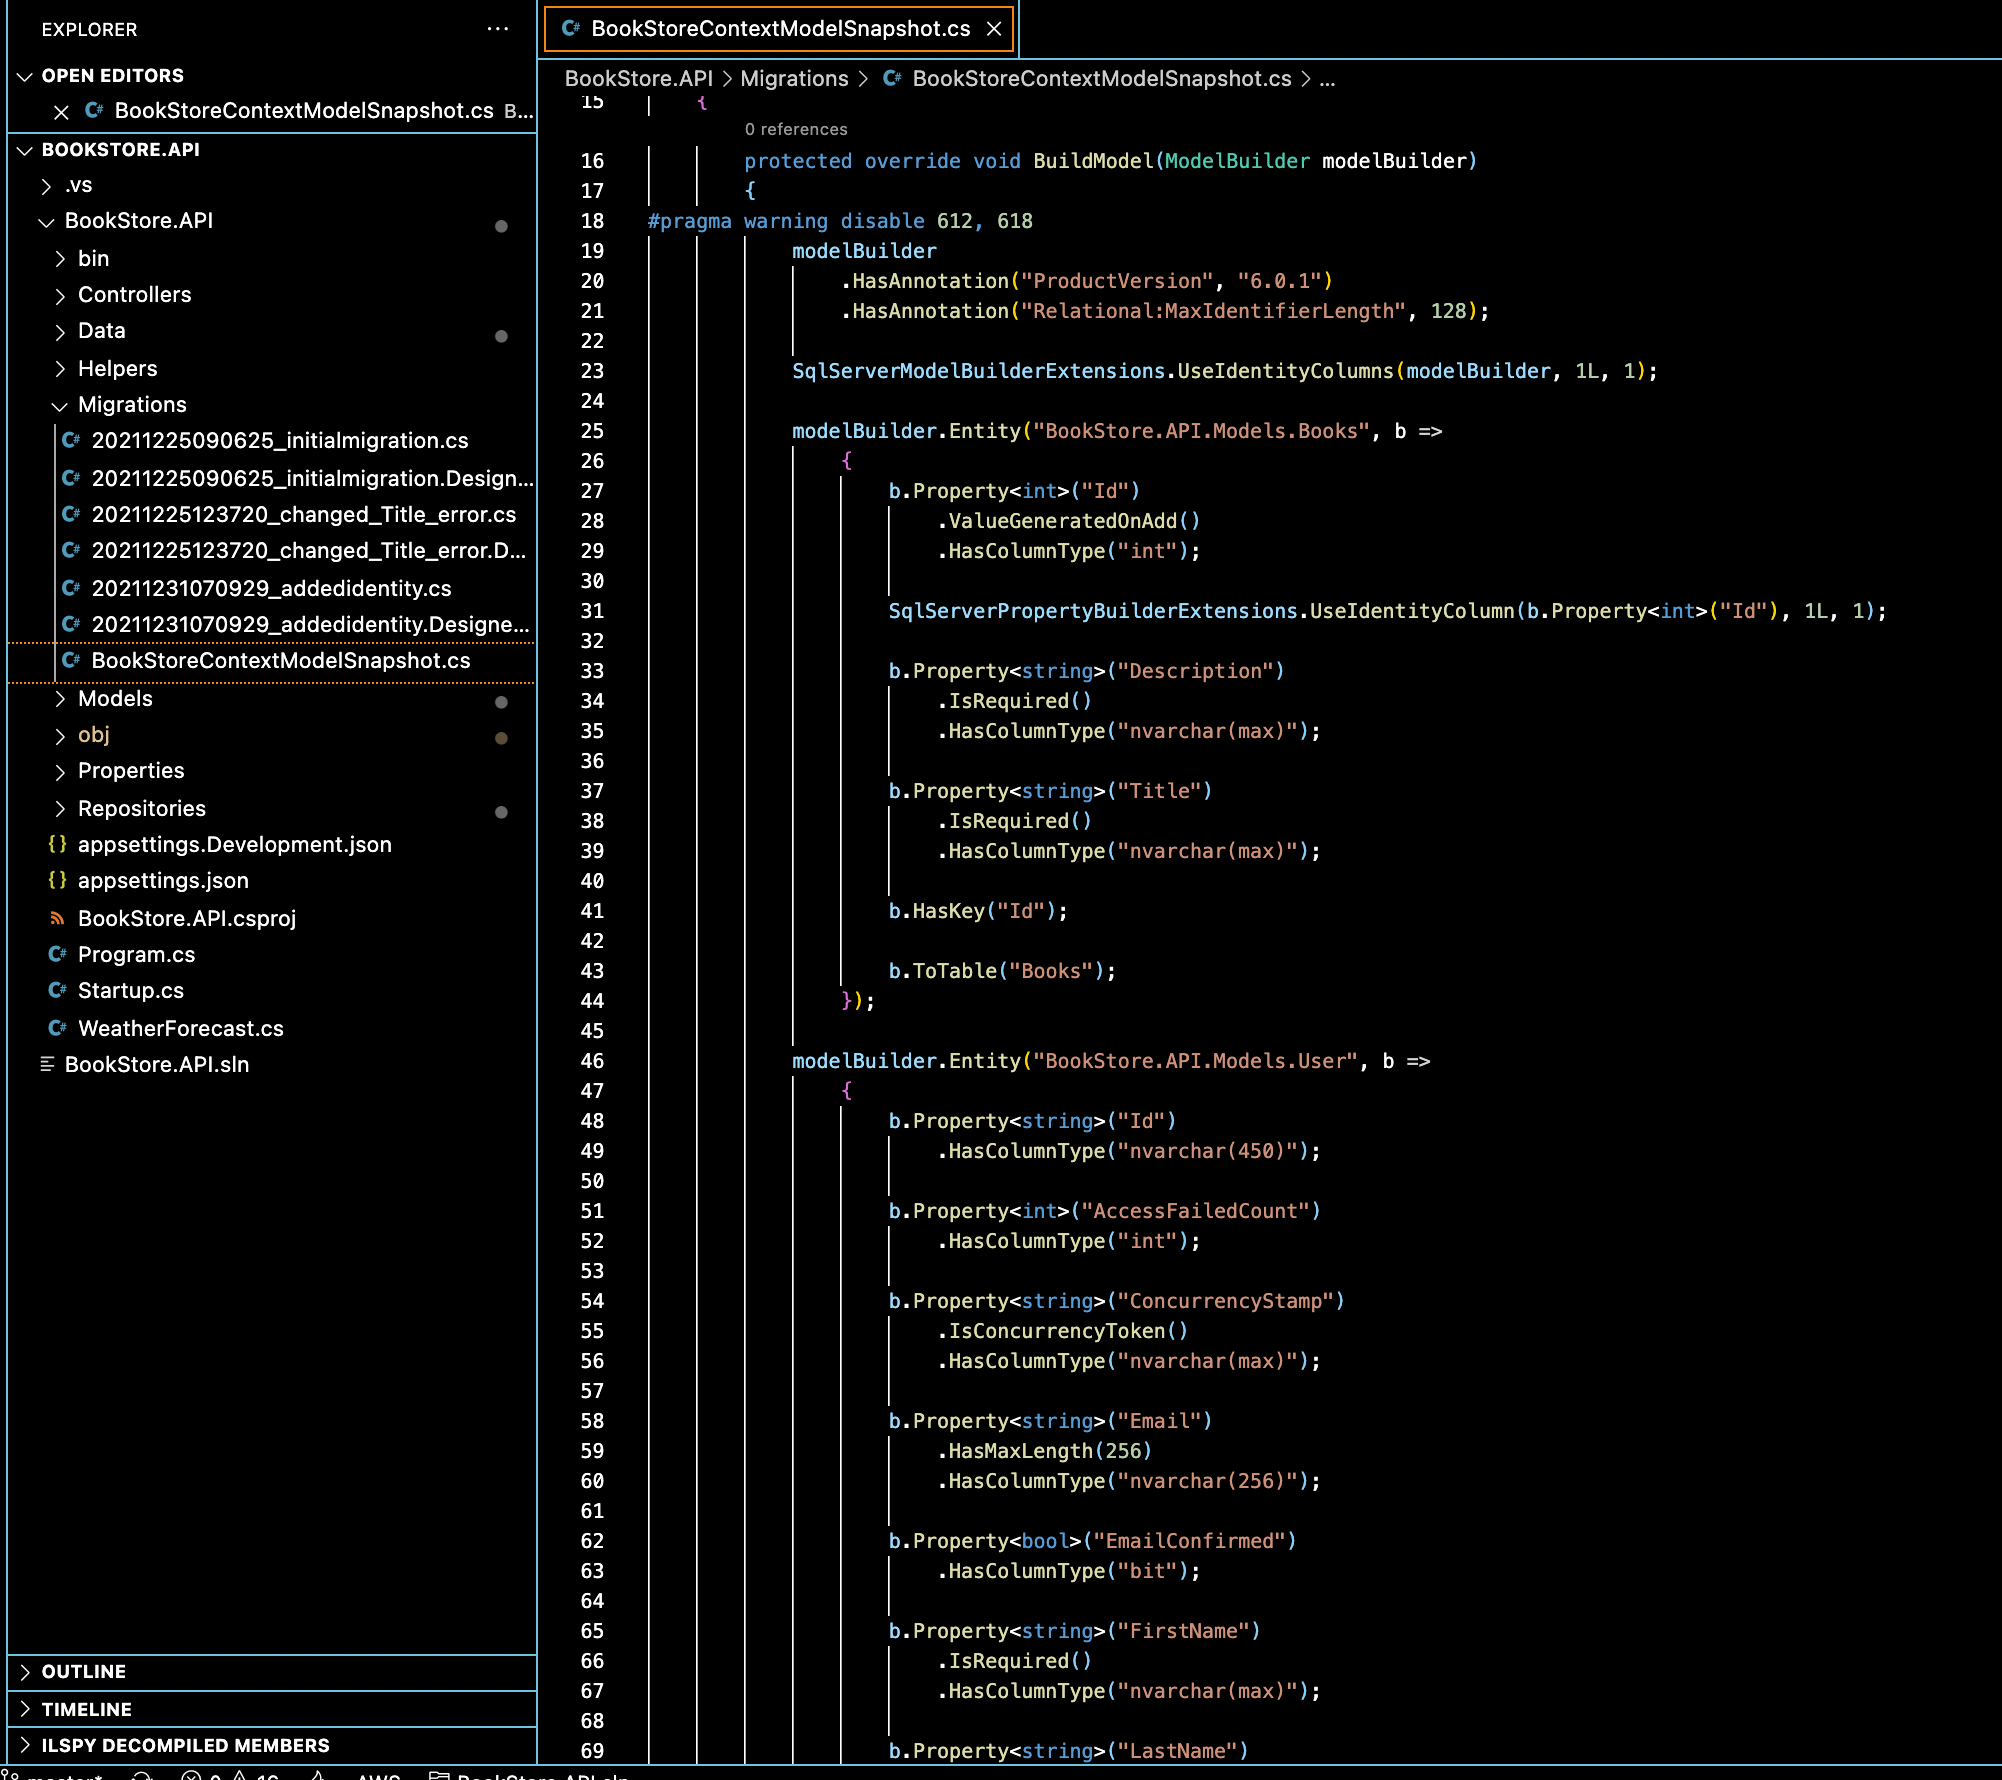The height and width of the screenshot is (1780, 2002).
Task: Click BookStore.API in the breadcrumb
Action: 639,78
